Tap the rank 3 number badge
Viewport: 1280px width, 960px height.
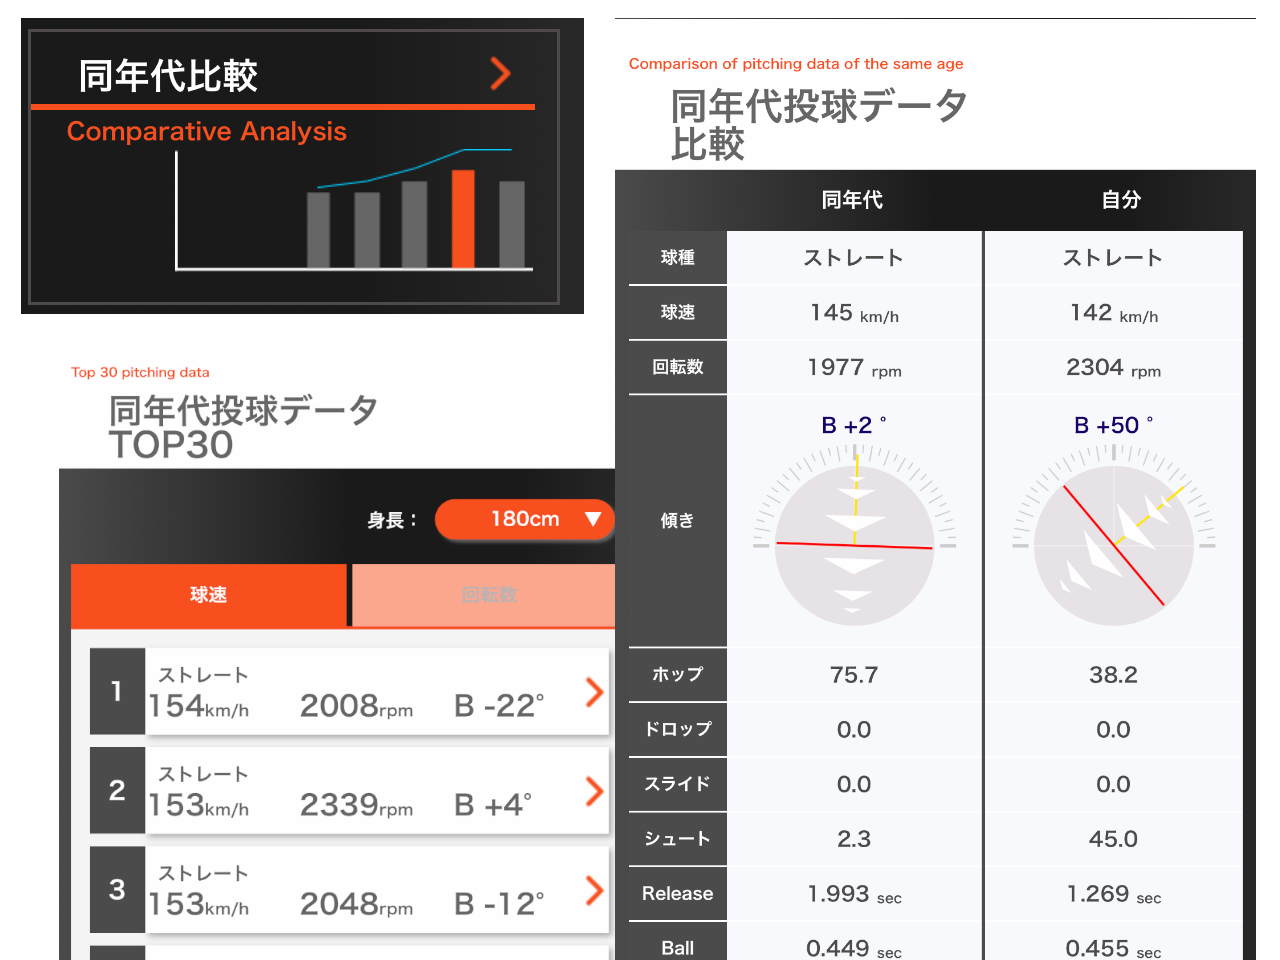tap(117, 890)
